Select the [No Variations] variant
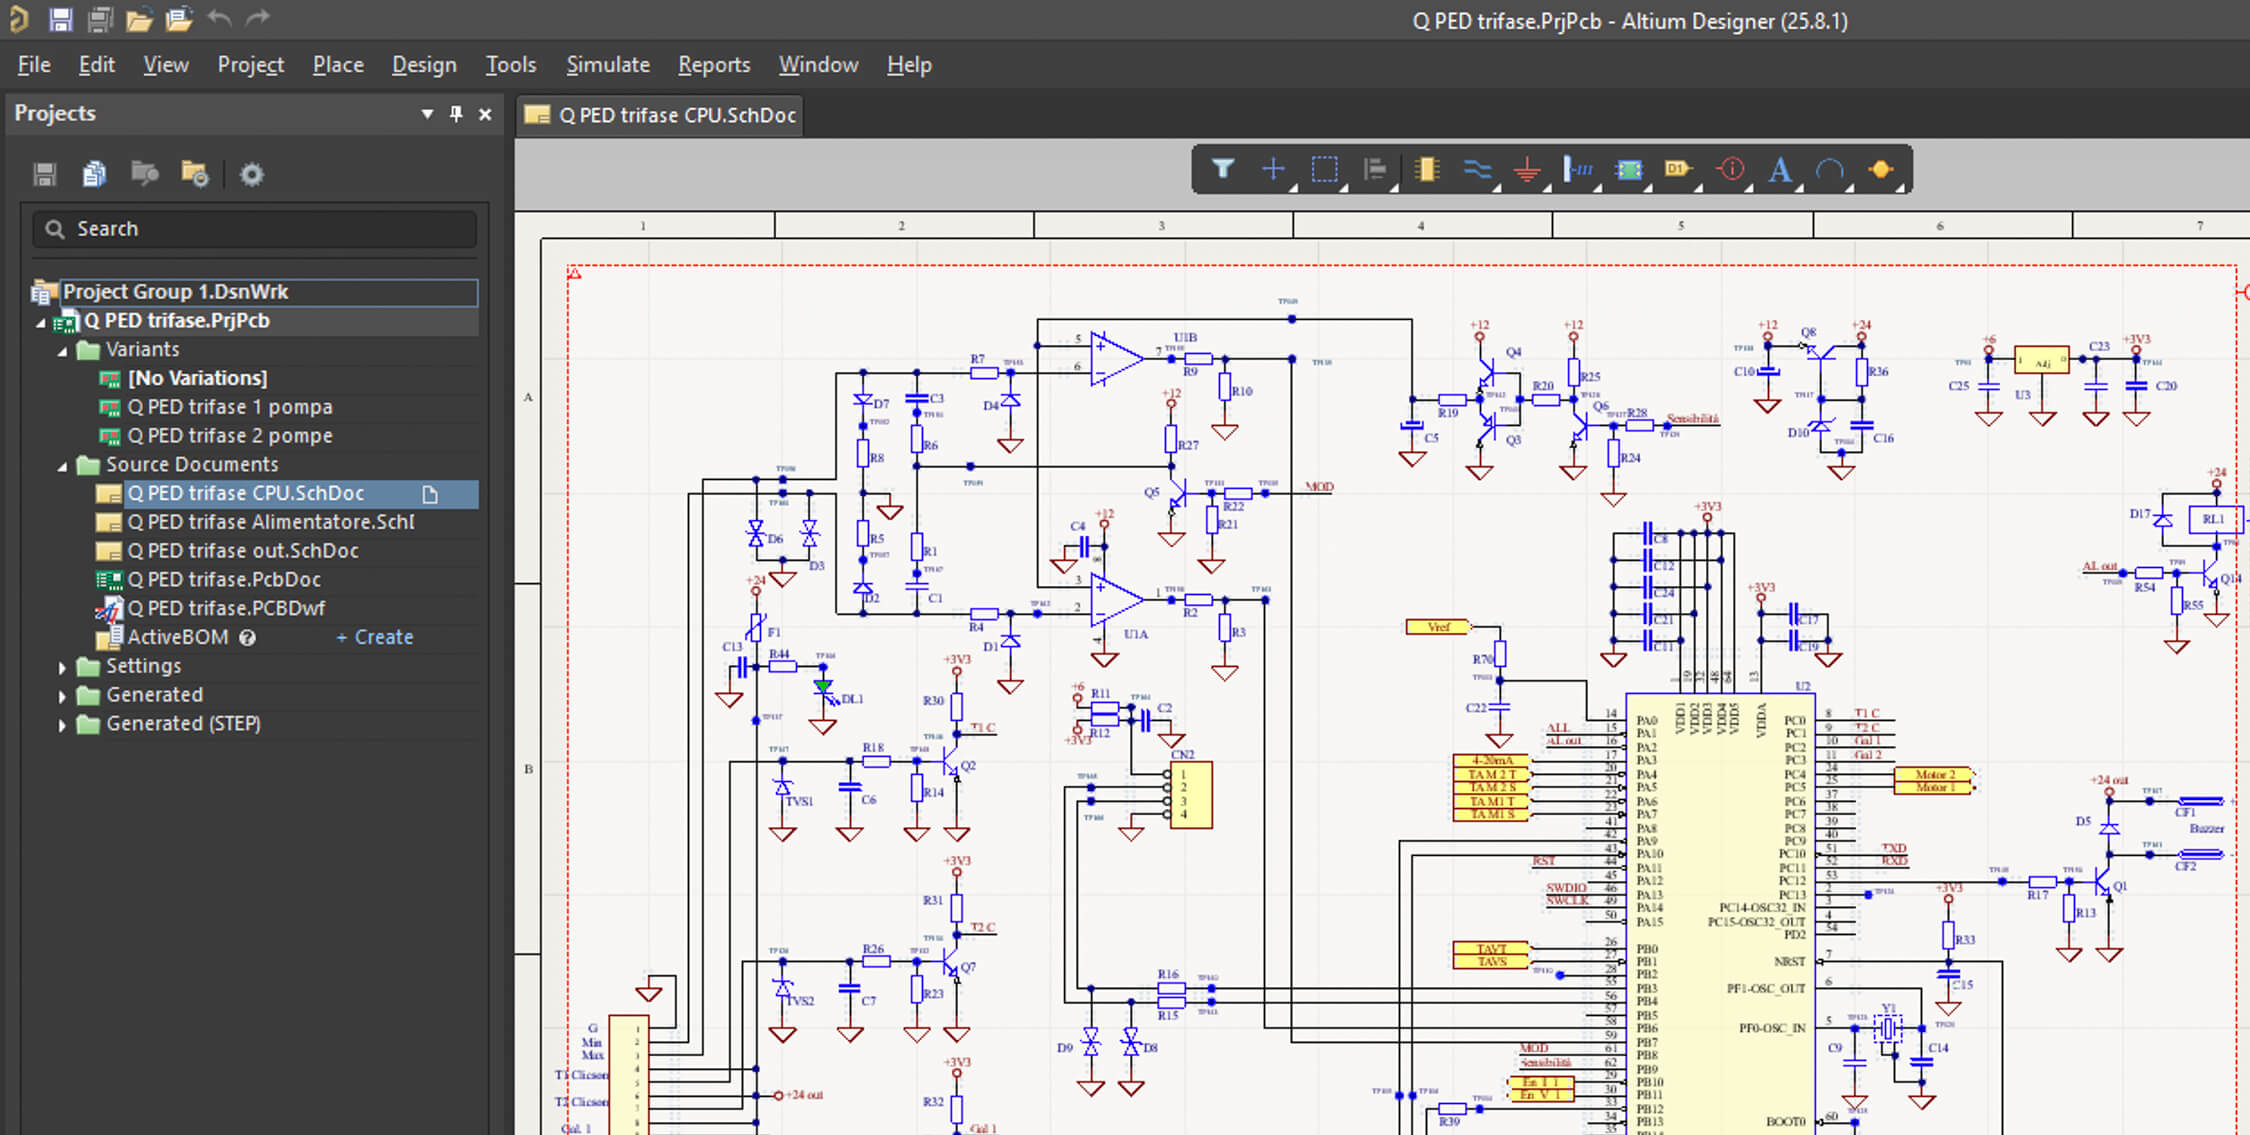The image size is (2250, 1135). tap(198, 378)
